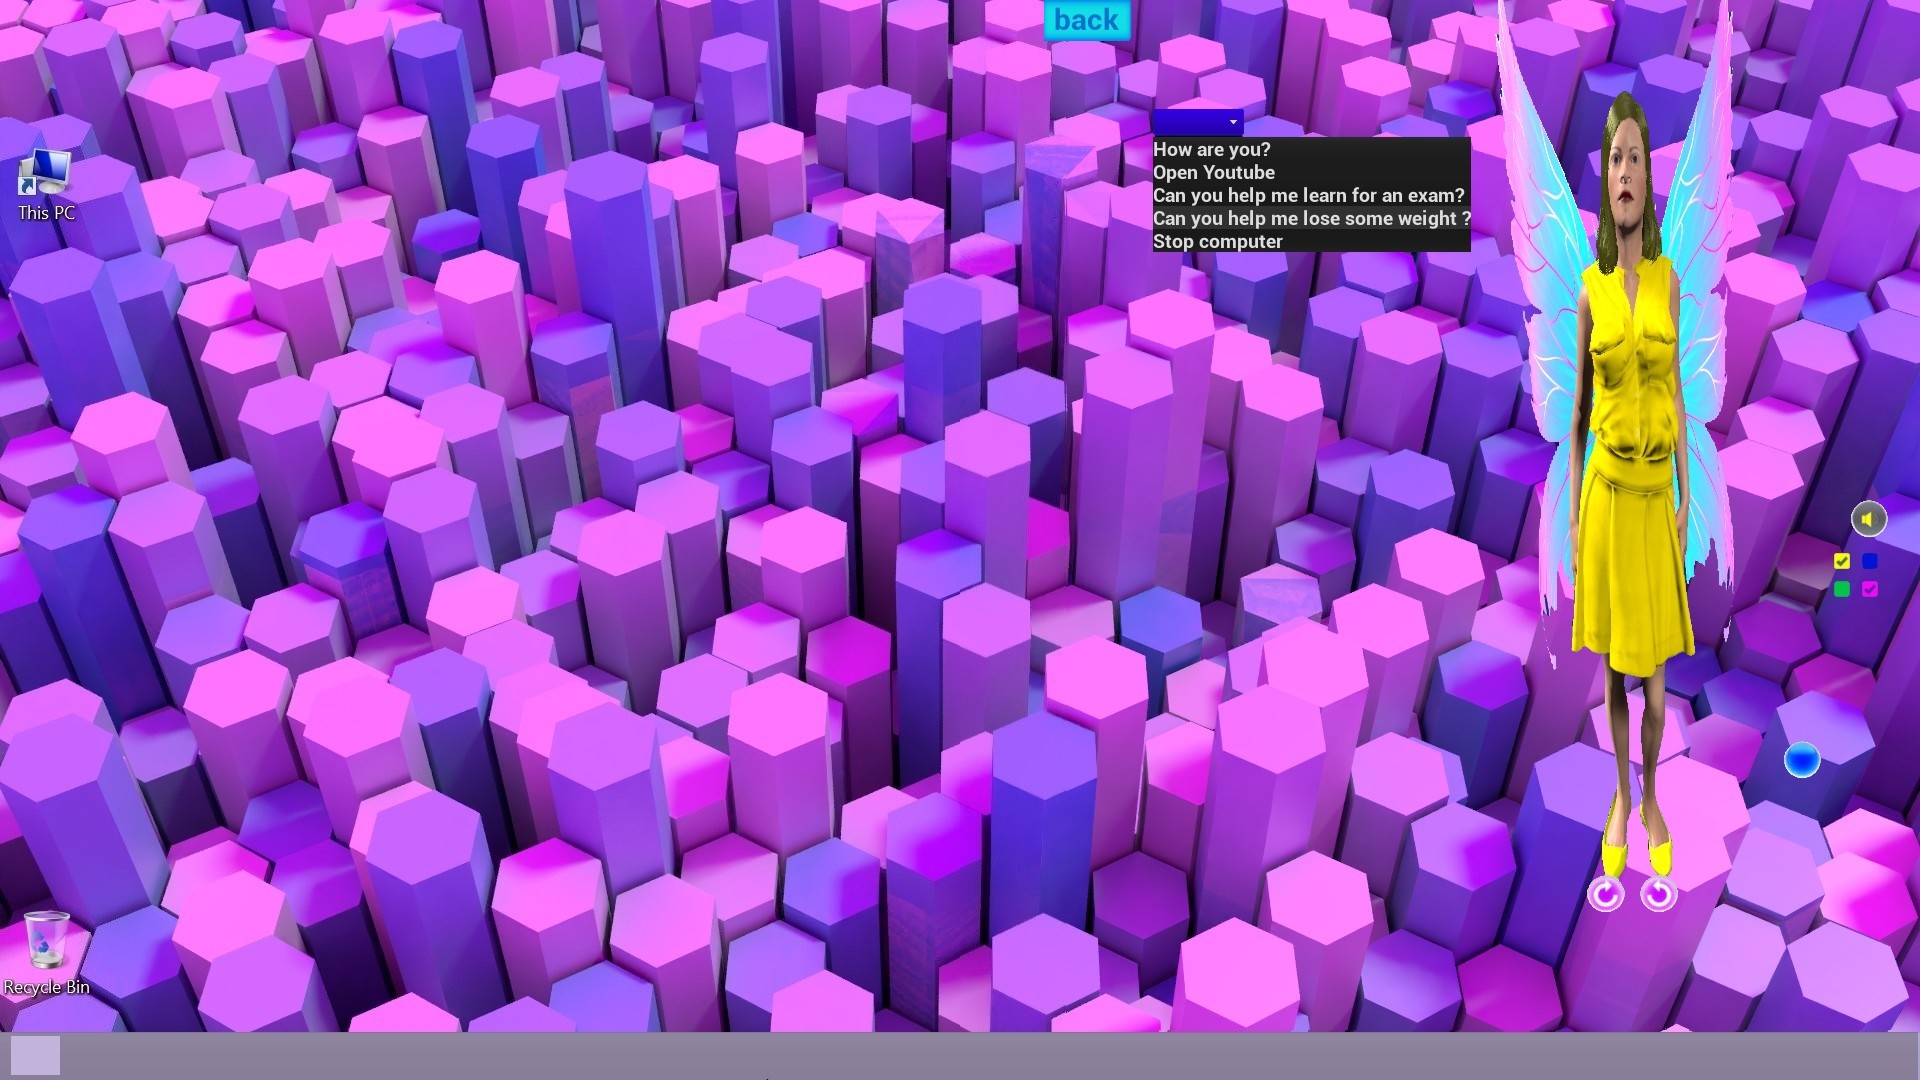Pick 'Can you help me learn for an exam?'

pyautogui.click(x=1308, y=196)
